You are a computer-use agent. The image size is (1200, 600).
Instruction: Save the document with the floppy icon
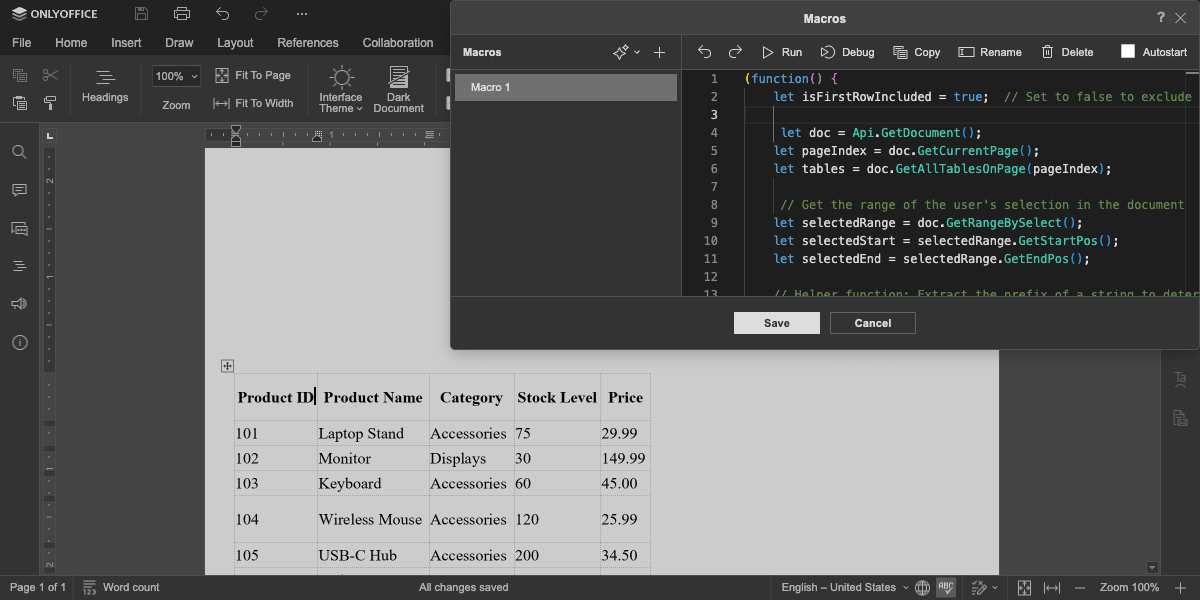[x=141, y=14]
